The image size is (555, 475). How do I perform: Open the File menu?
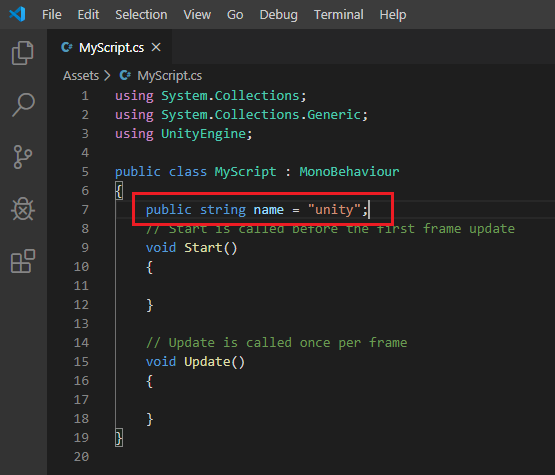[x=52, y=15]
